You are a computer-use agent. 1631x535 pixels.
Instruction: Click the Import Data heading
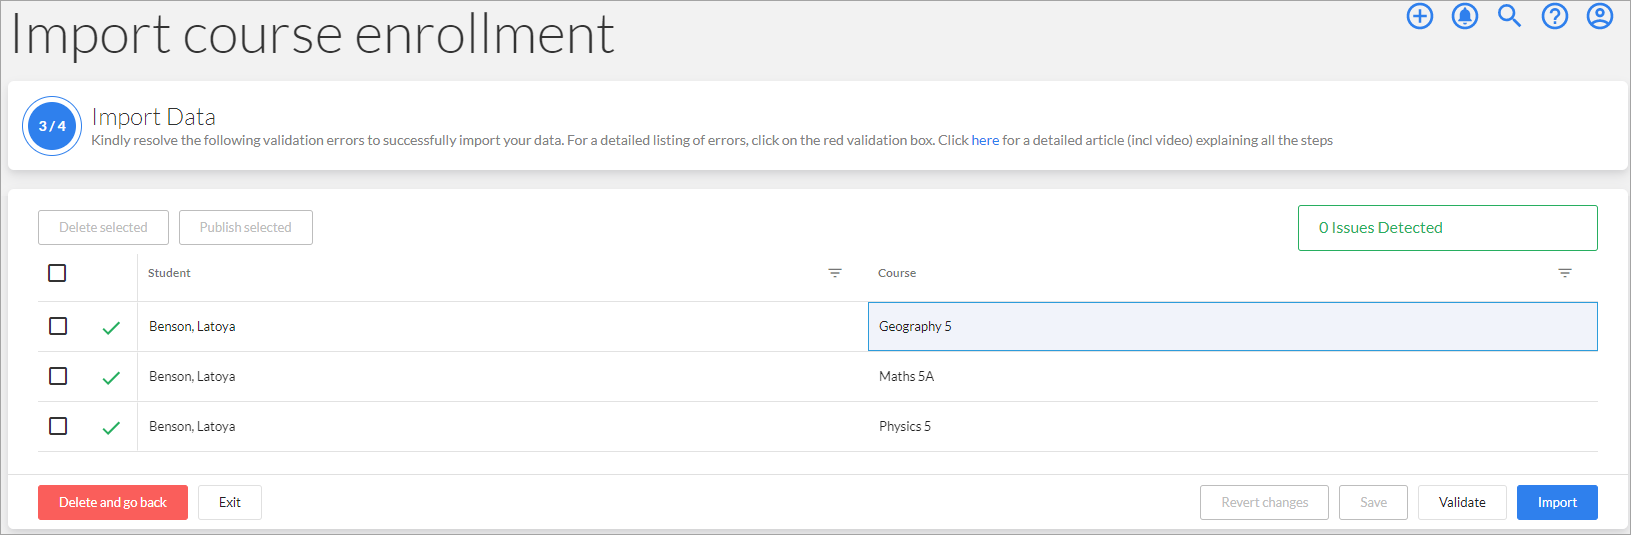[153, 116]
